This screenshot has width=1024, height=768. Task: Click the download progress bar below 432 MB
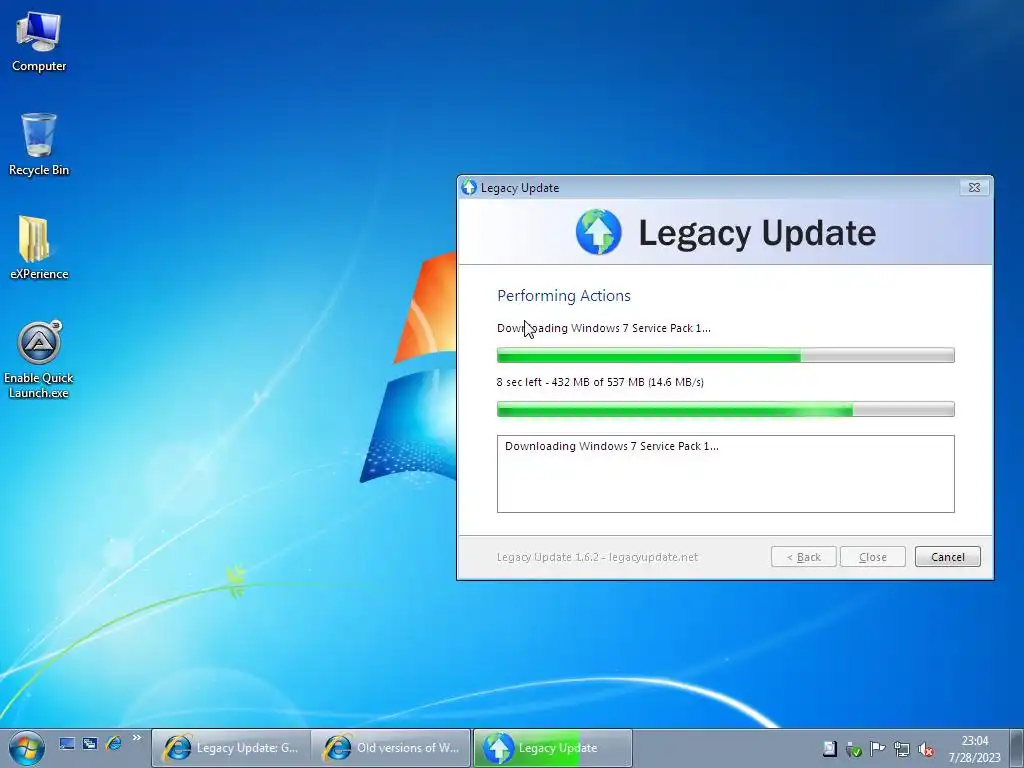tap(726, 409)
